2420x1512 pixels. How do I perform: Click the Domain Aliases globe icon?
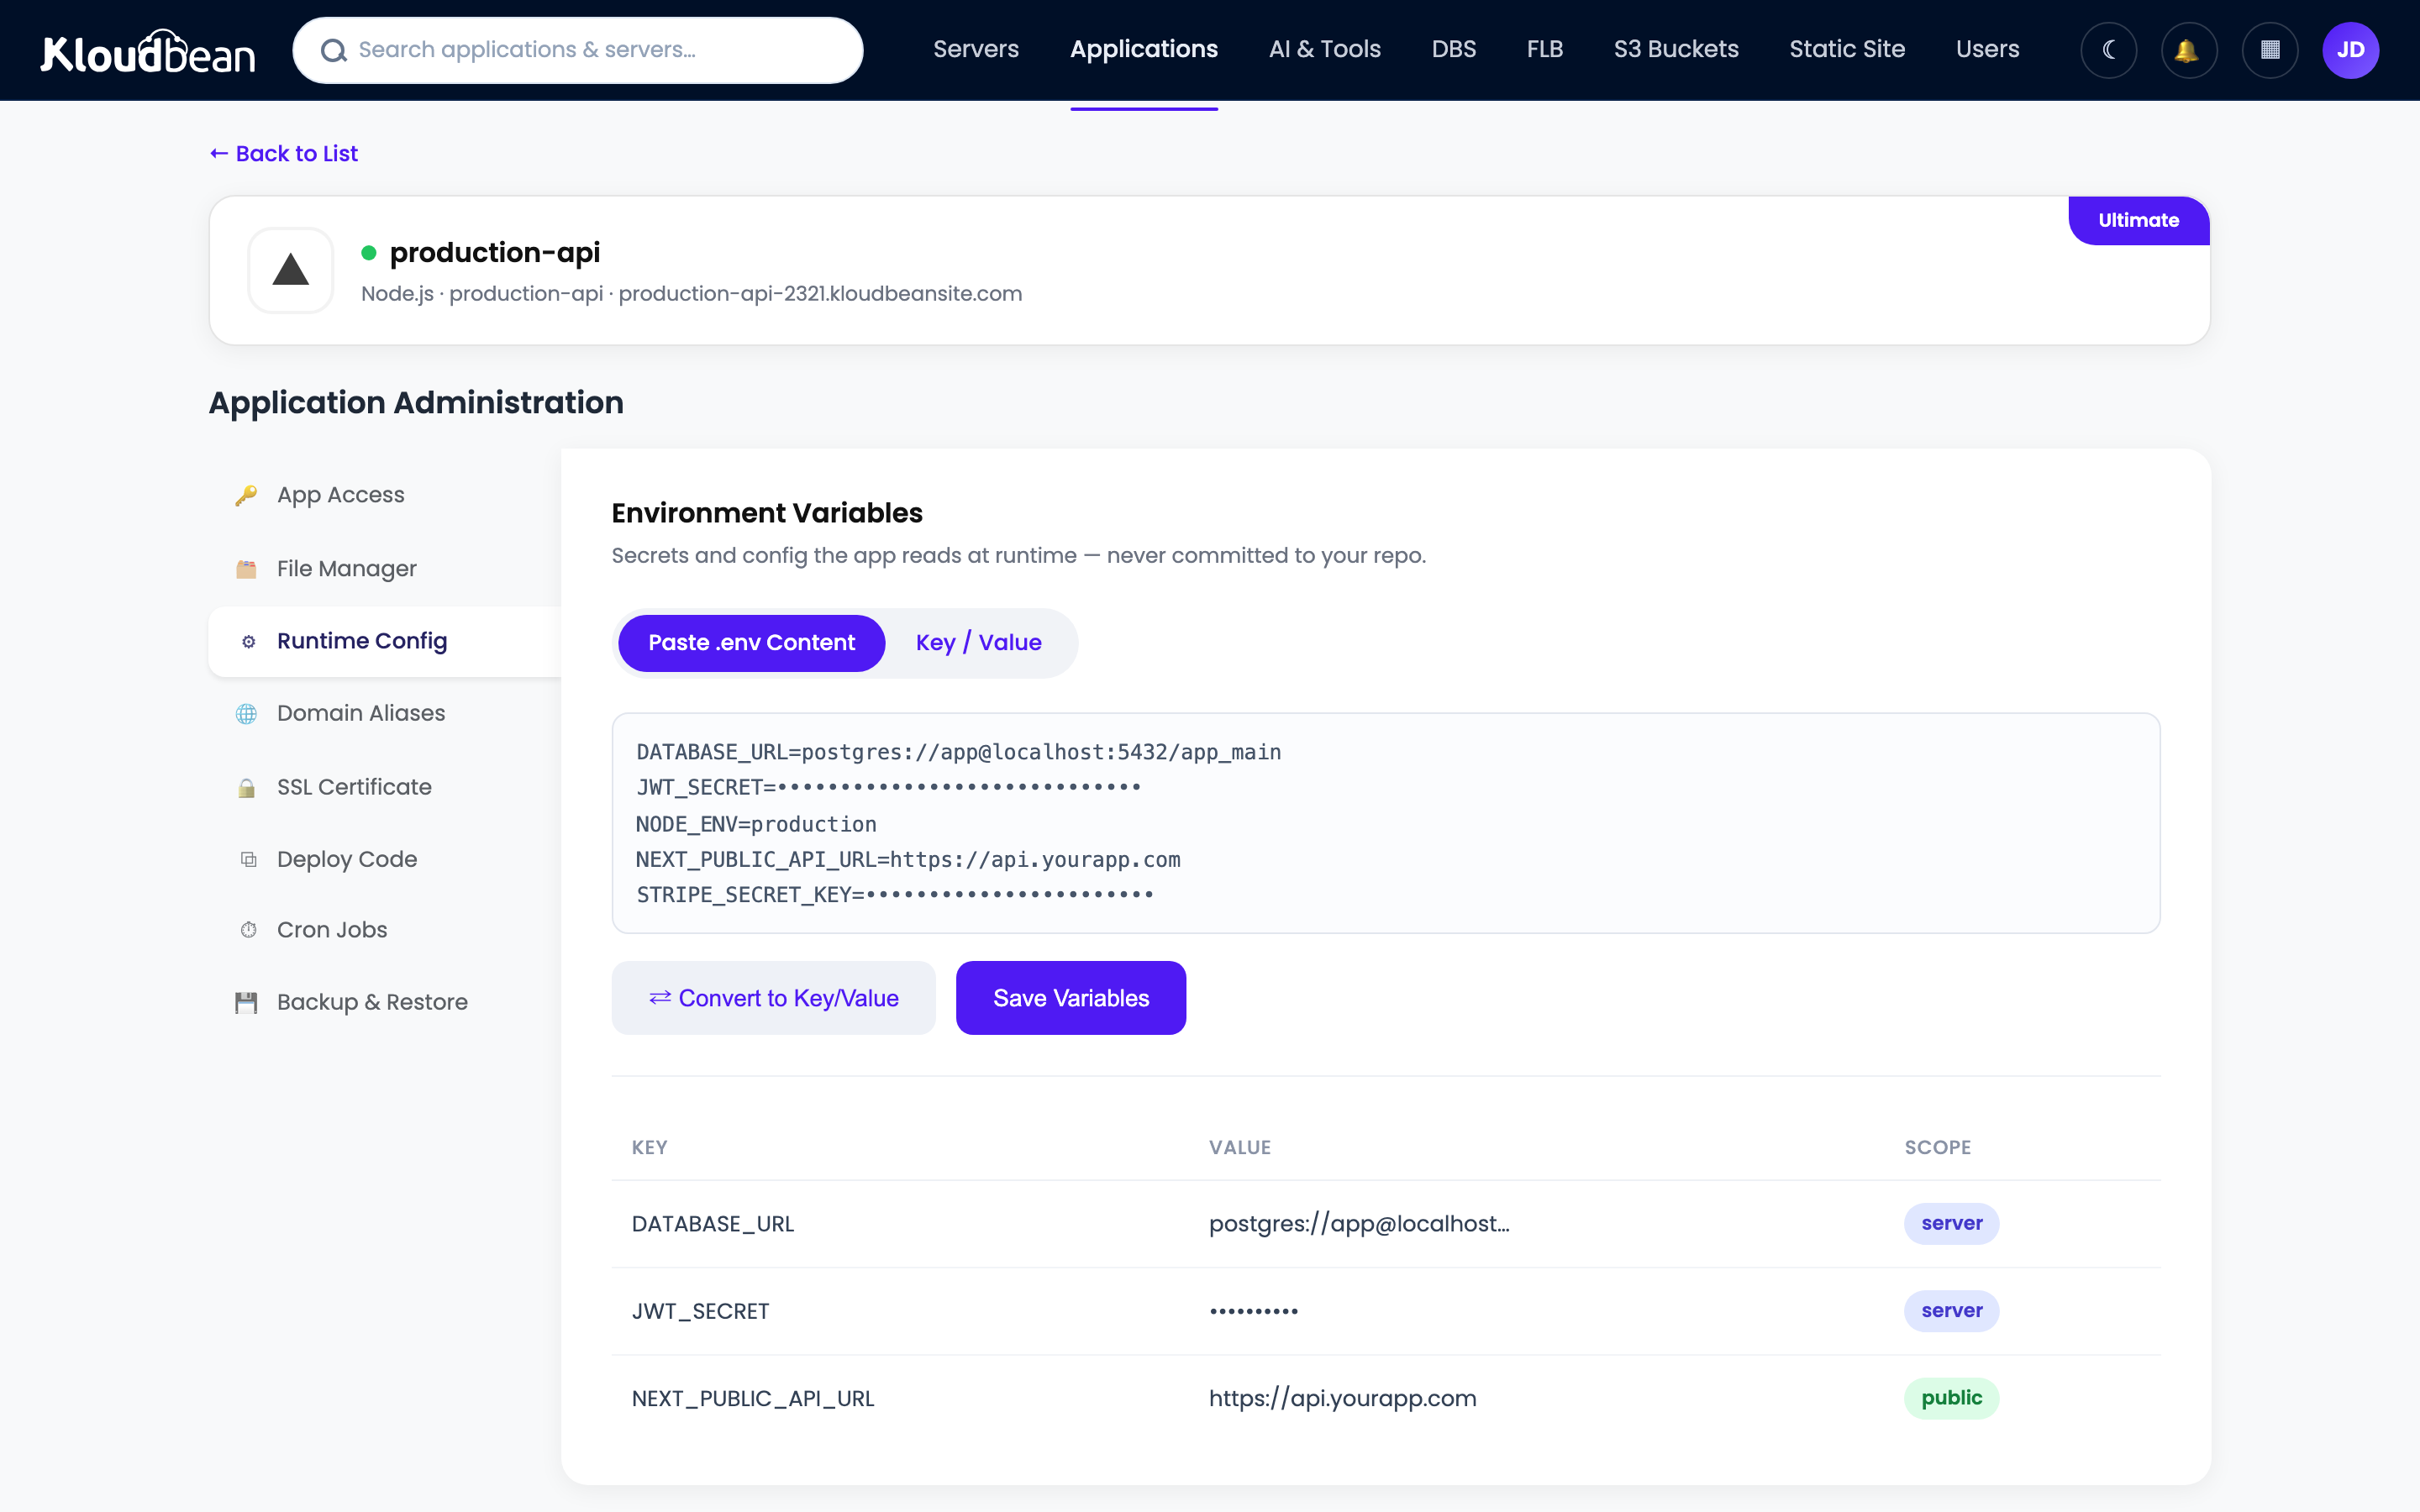pos(246,714)
